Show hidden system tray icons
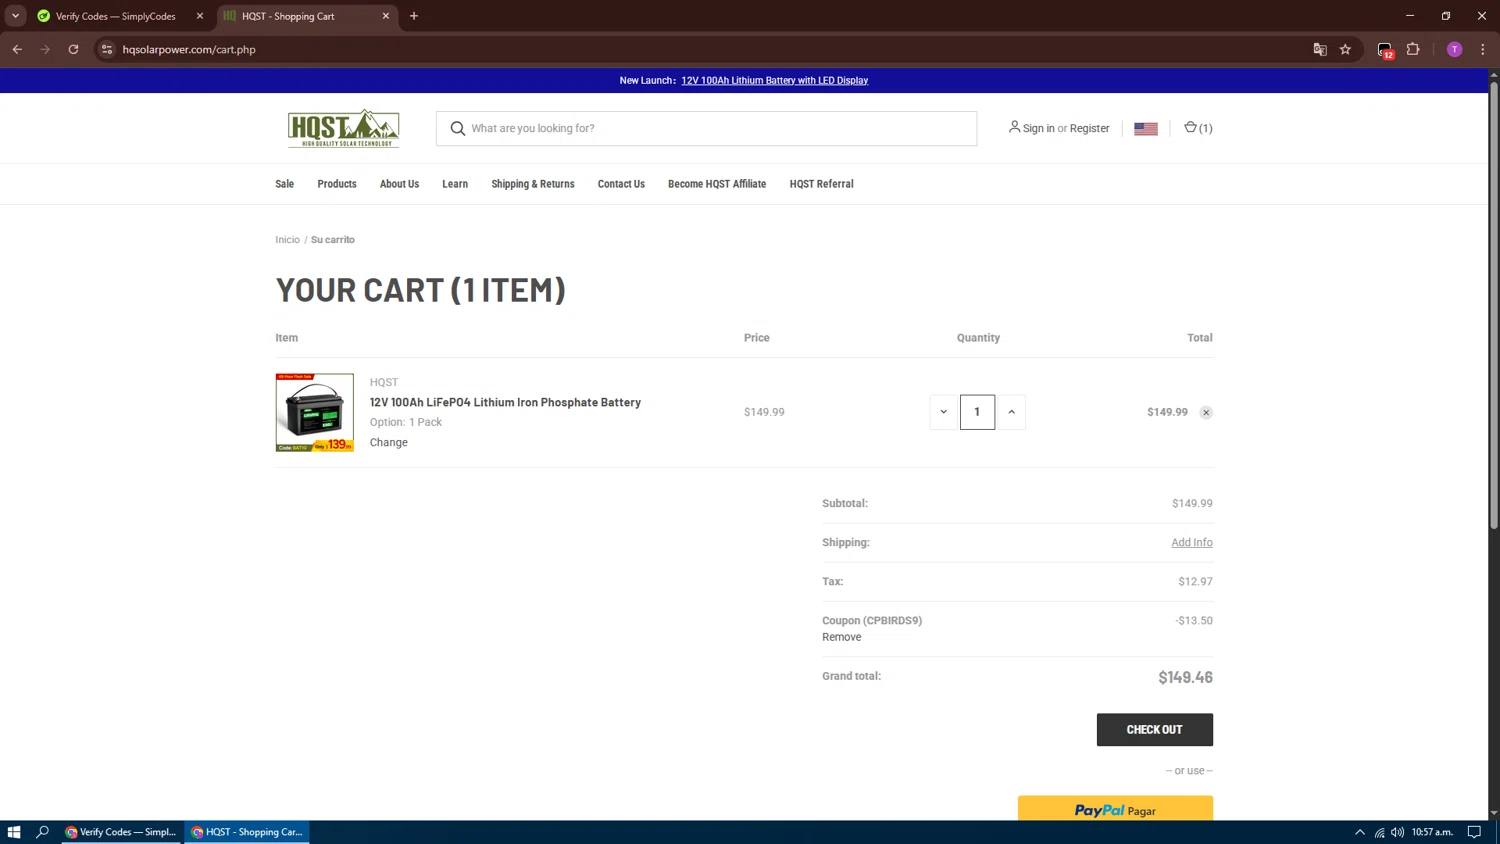The height and width of the screenshot is (844, 1500). (1360, 832)
